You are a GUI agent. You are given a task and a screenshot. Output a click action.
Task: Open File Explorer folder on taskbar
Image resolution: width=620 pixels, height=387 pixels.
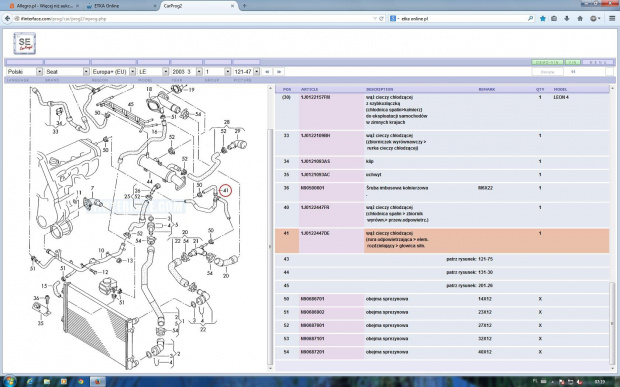coord(47,381)
